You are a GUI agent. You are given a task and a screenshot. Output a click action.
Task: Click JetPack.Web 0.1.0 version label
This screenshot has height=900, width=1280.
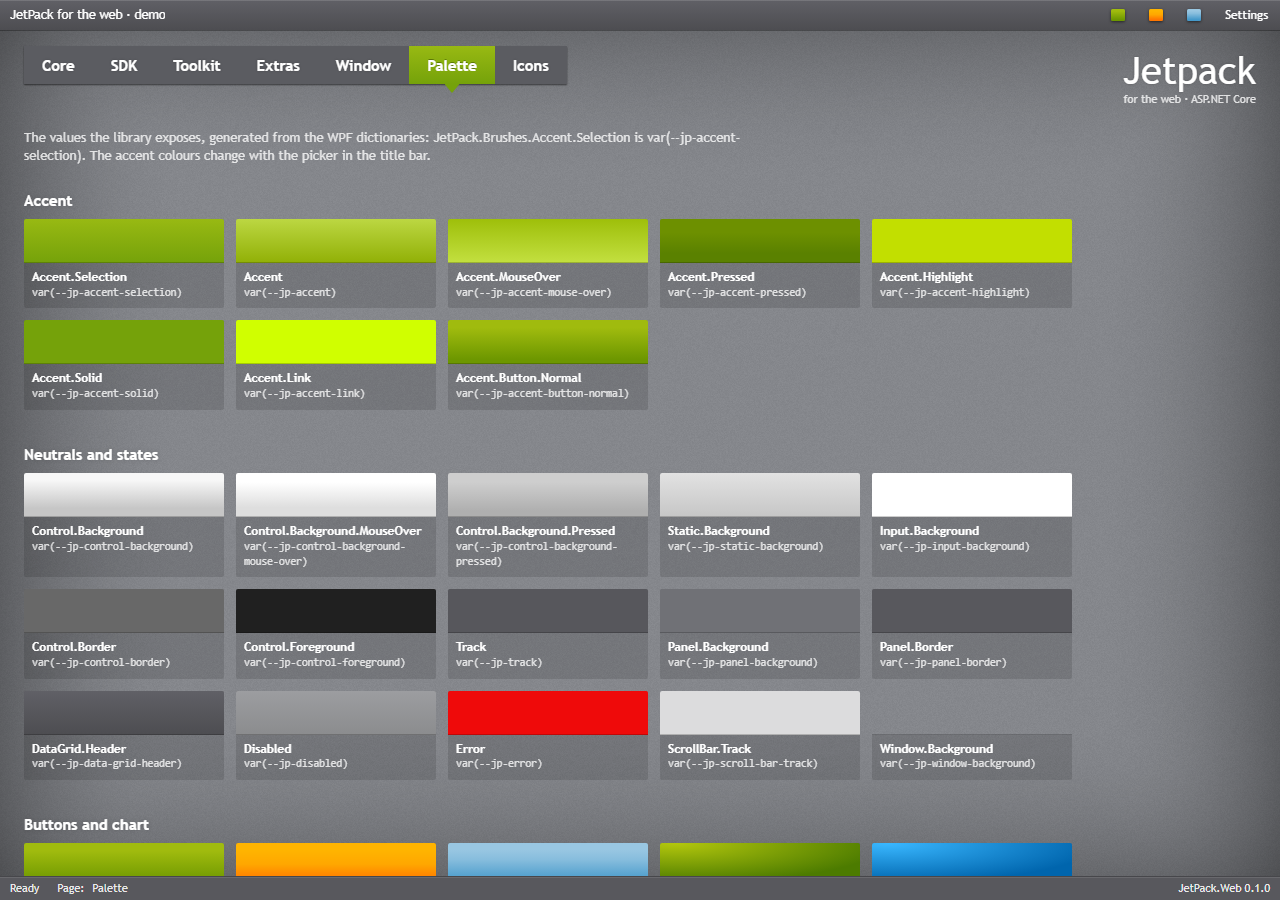(1224, 888)
